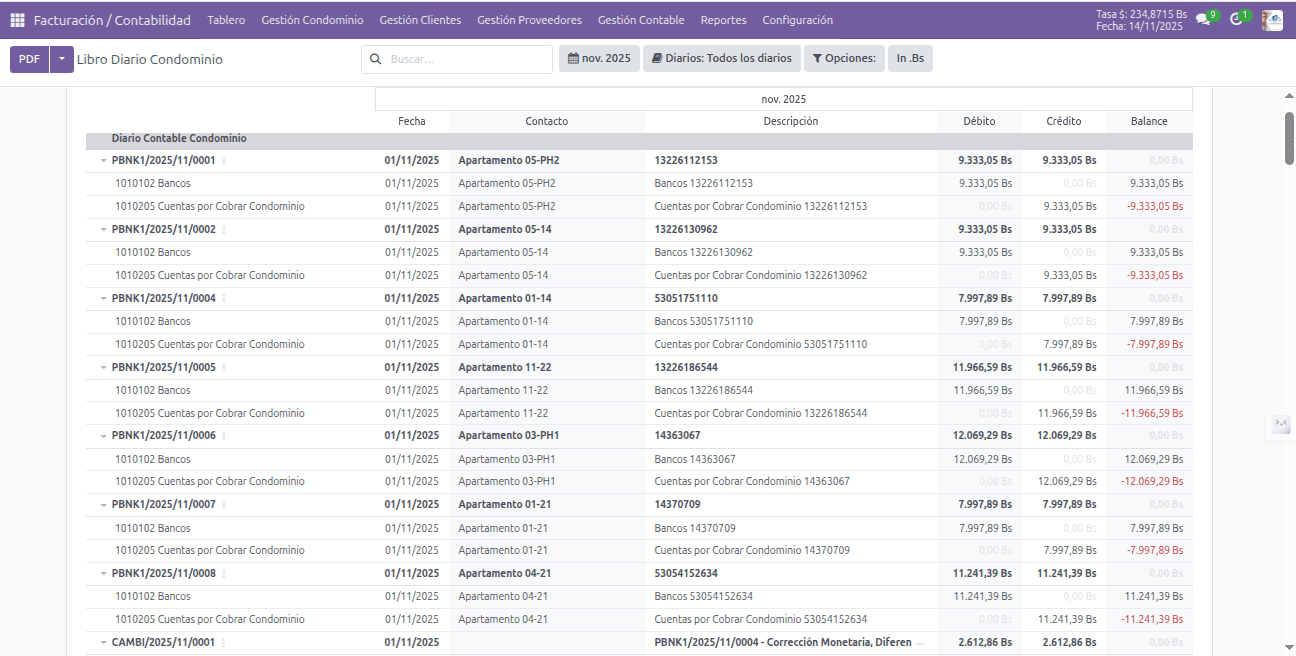Collapse the PBNK1/2025/11/0002 entry
Image resolution: width=1296 pixels, height=656 pixels.
(x=103, y=229)
